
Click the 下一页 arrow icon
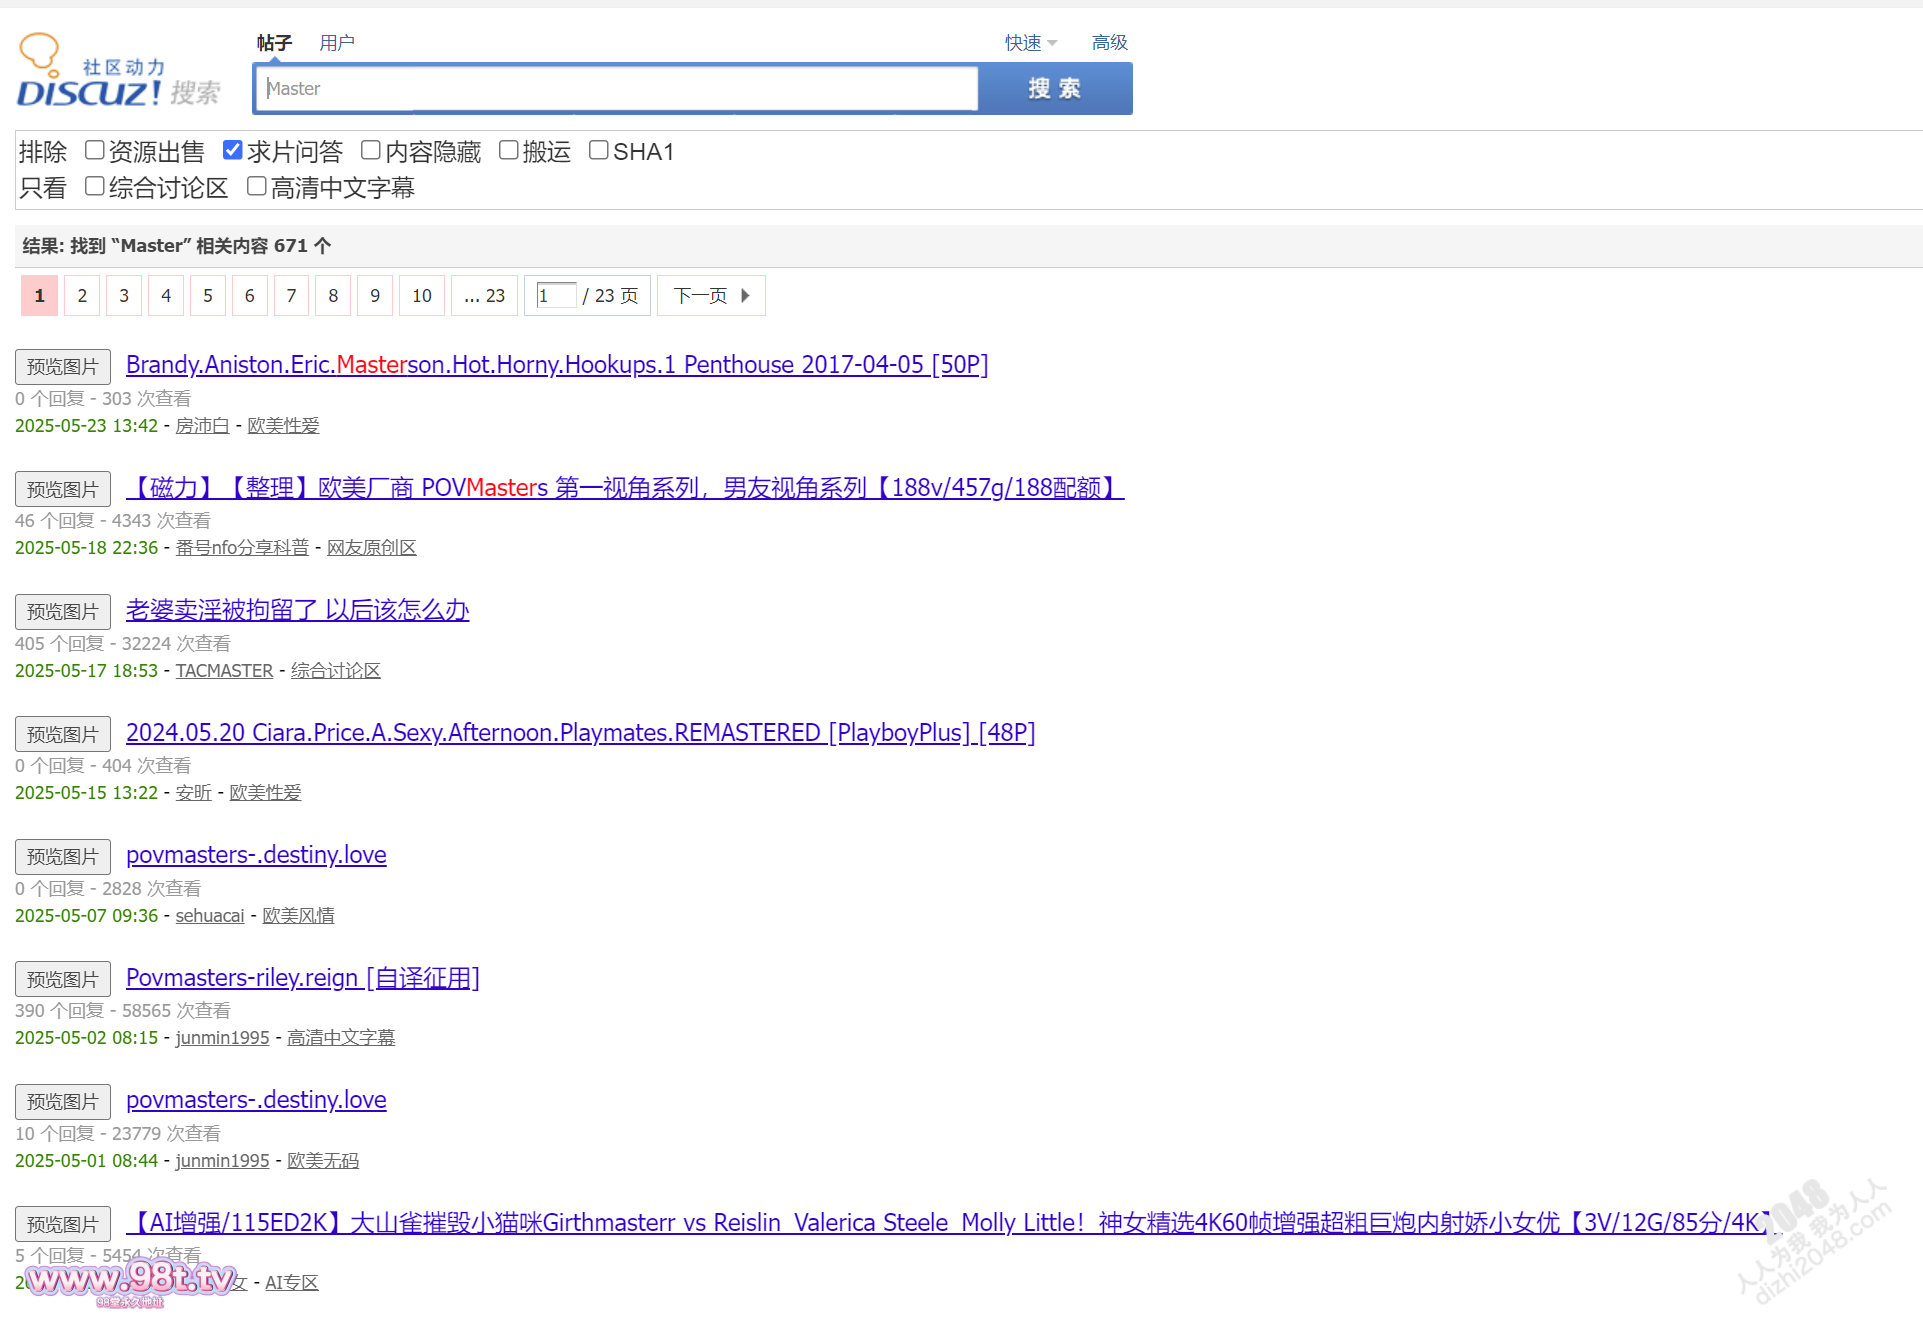[x=745, y=295]
